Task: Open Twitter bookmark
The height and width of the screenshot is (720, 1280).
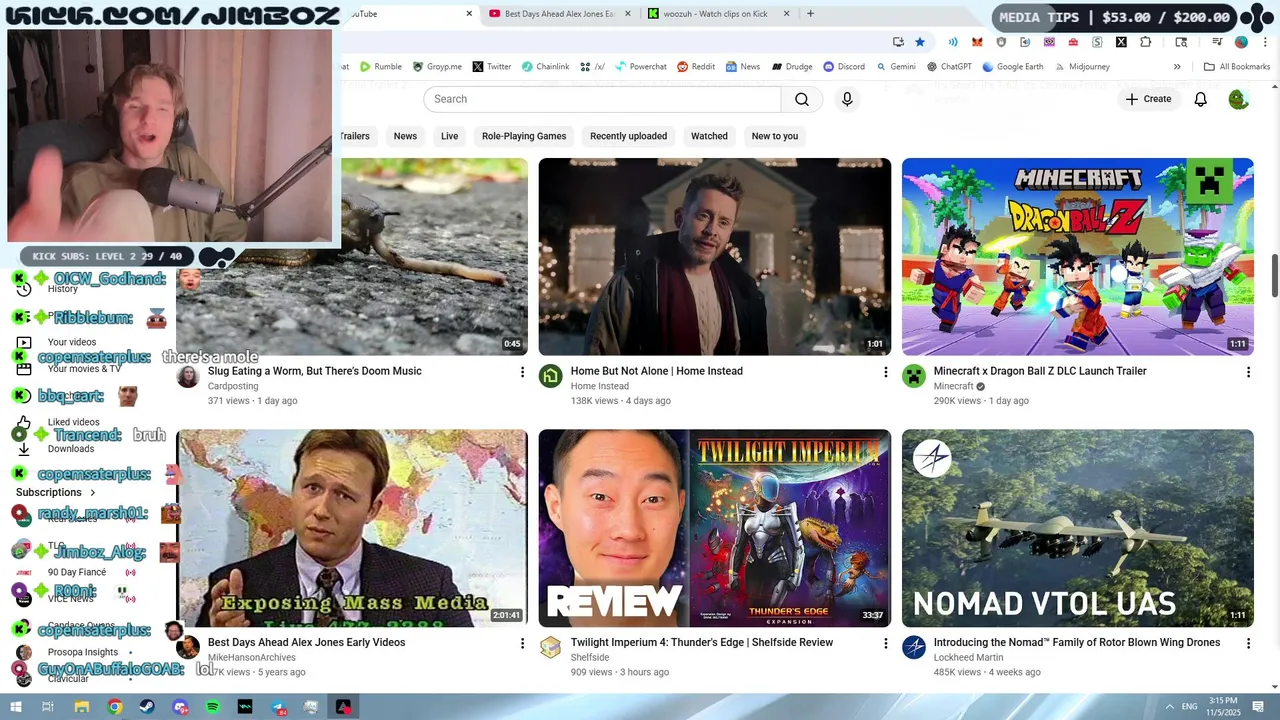Action: click(x=492, y=67)
